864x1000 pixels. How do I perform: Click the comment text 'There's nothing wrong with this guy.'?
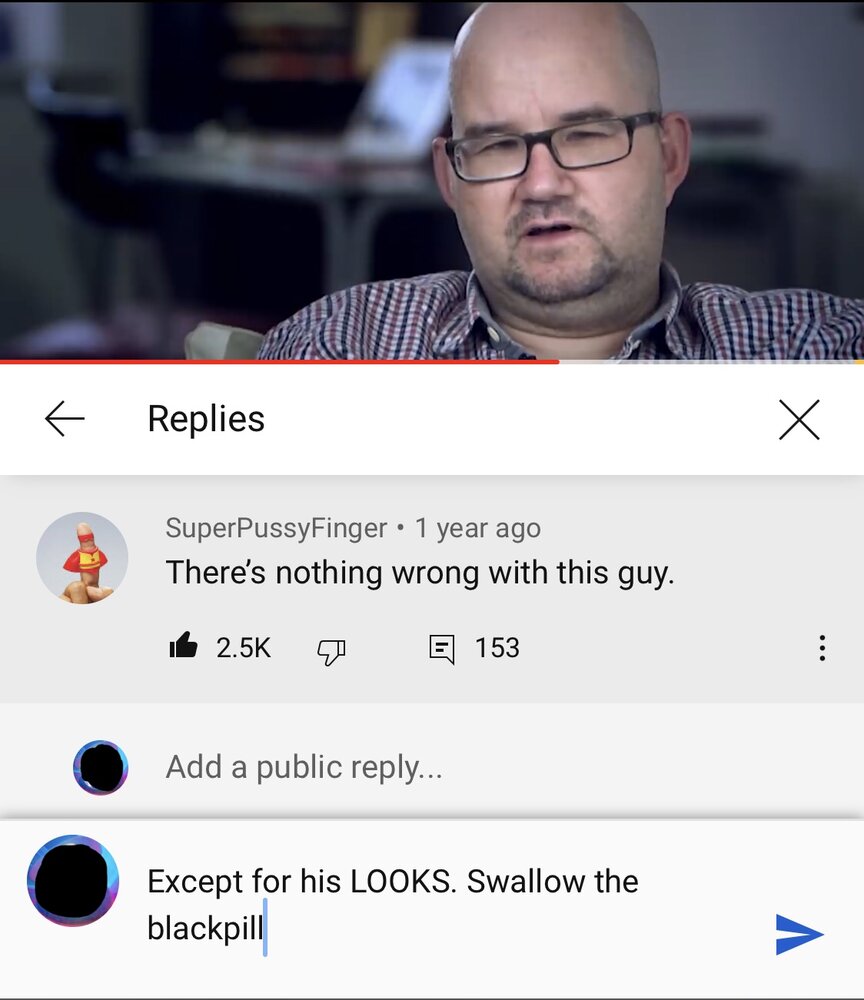[420, 572]
